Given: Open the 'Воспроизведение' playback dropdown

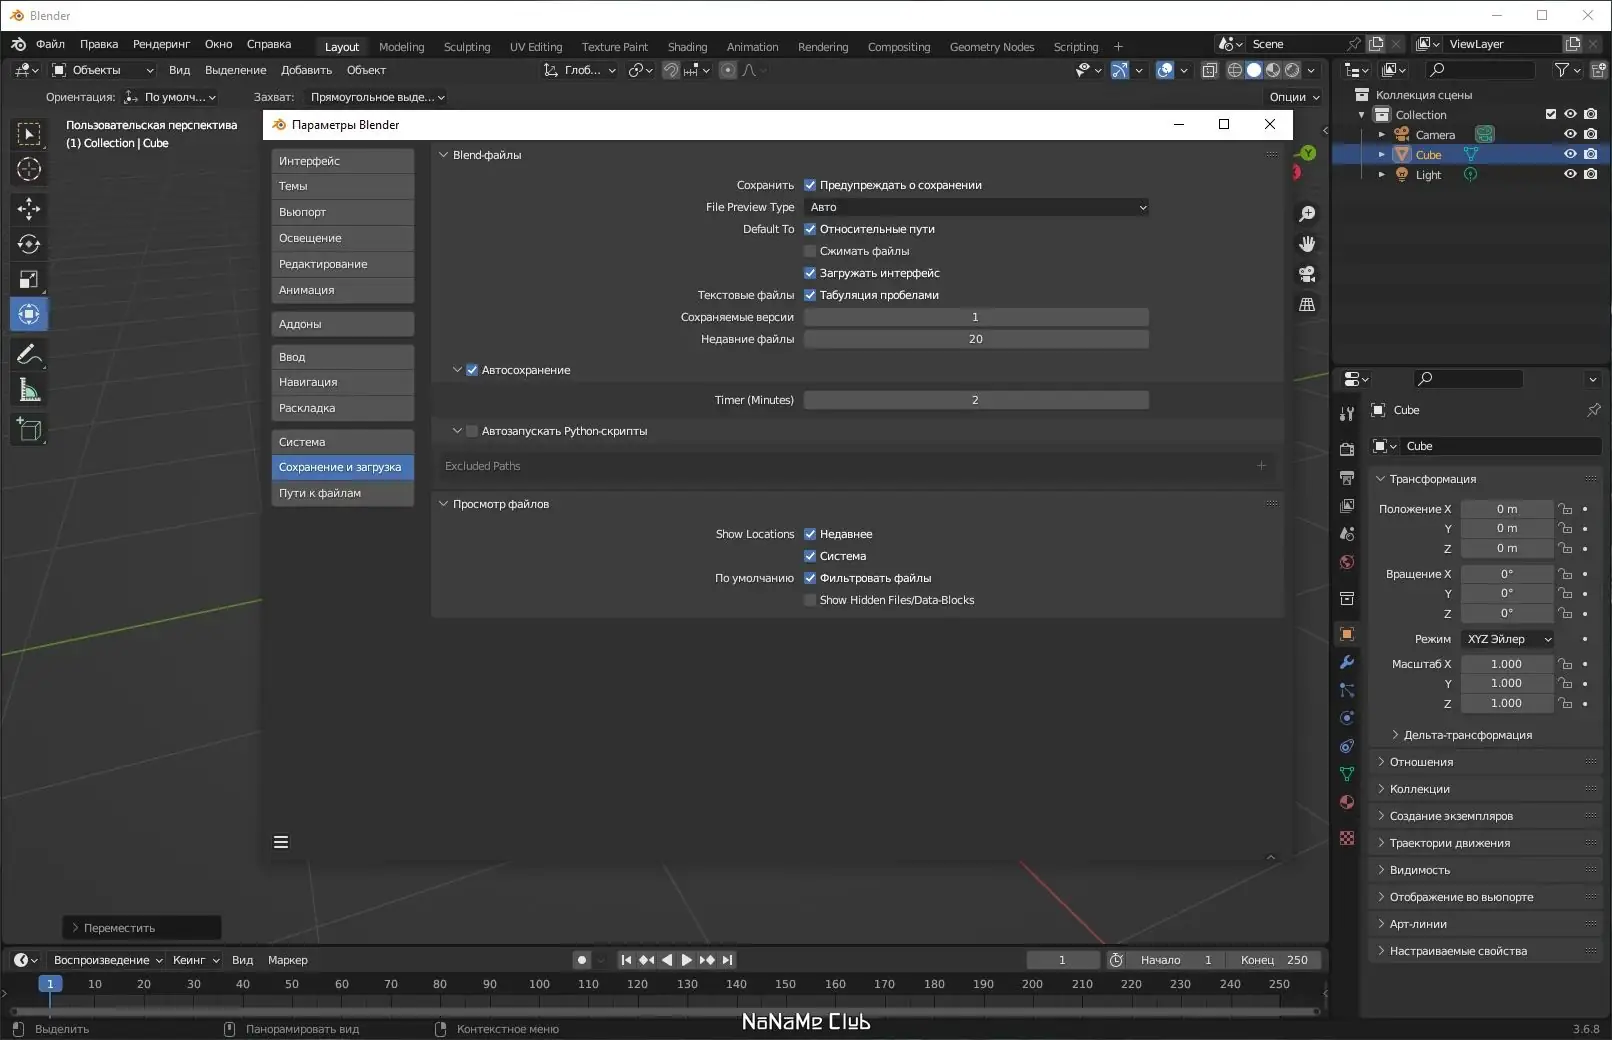Looking at the screenshot, I should click(108, 960).
